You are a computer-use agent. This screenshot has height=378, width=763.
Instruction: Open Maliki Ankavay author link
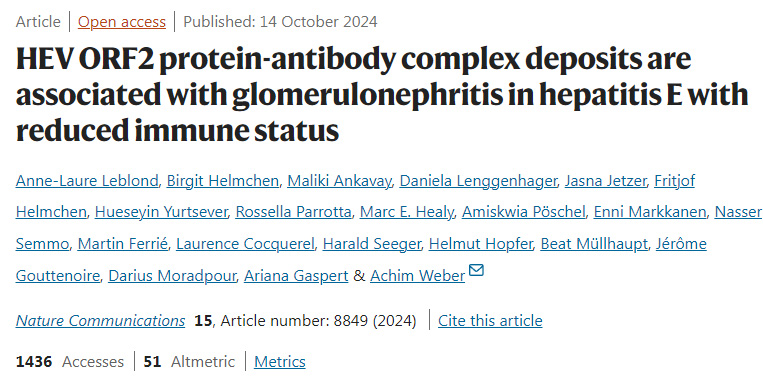pos(339,181)
